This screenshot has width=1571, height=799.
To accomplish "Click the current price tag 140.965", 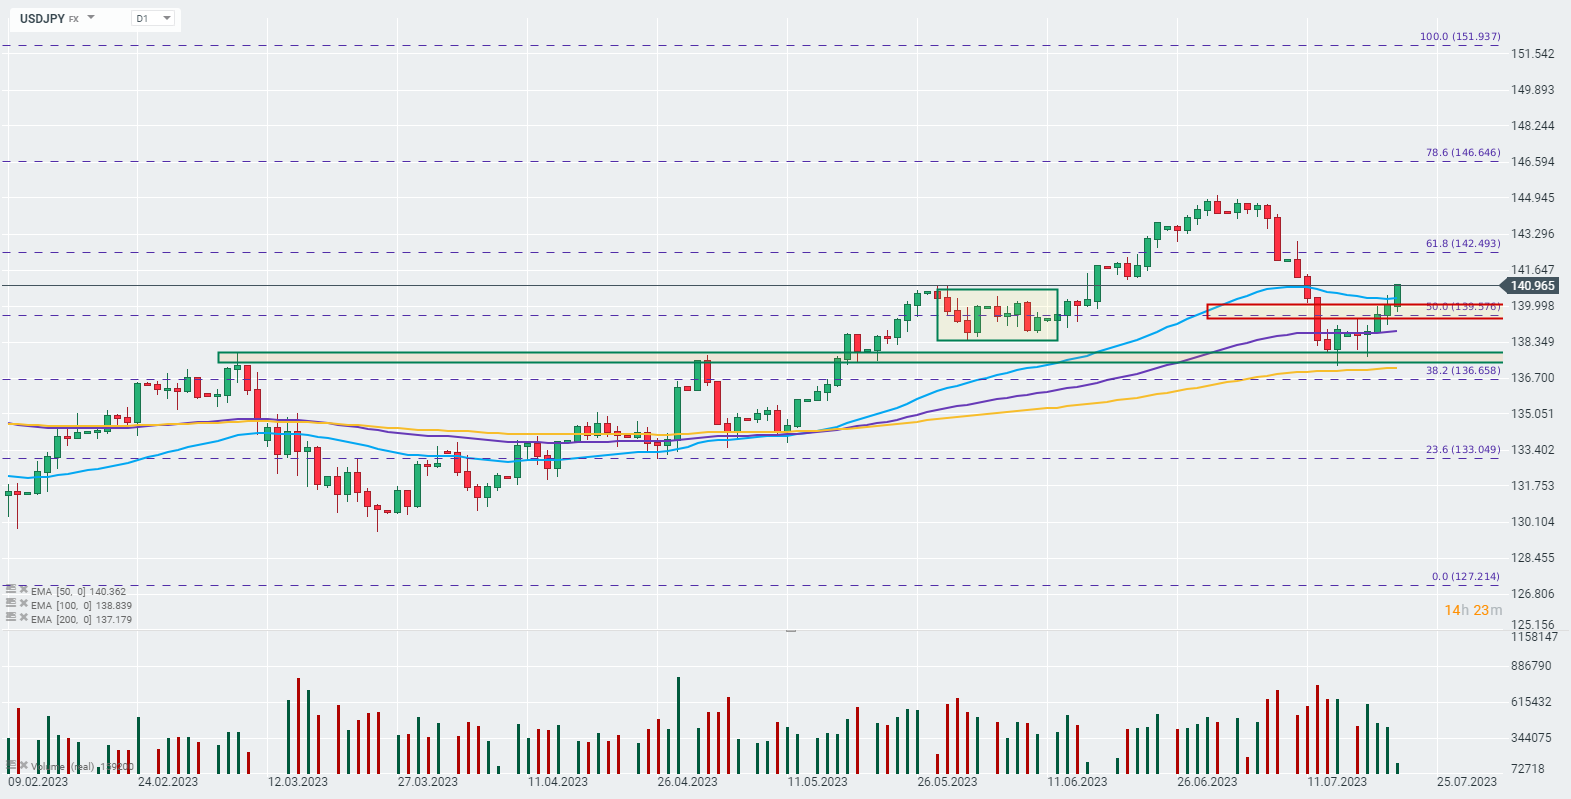I will (x=1532, y=286).
